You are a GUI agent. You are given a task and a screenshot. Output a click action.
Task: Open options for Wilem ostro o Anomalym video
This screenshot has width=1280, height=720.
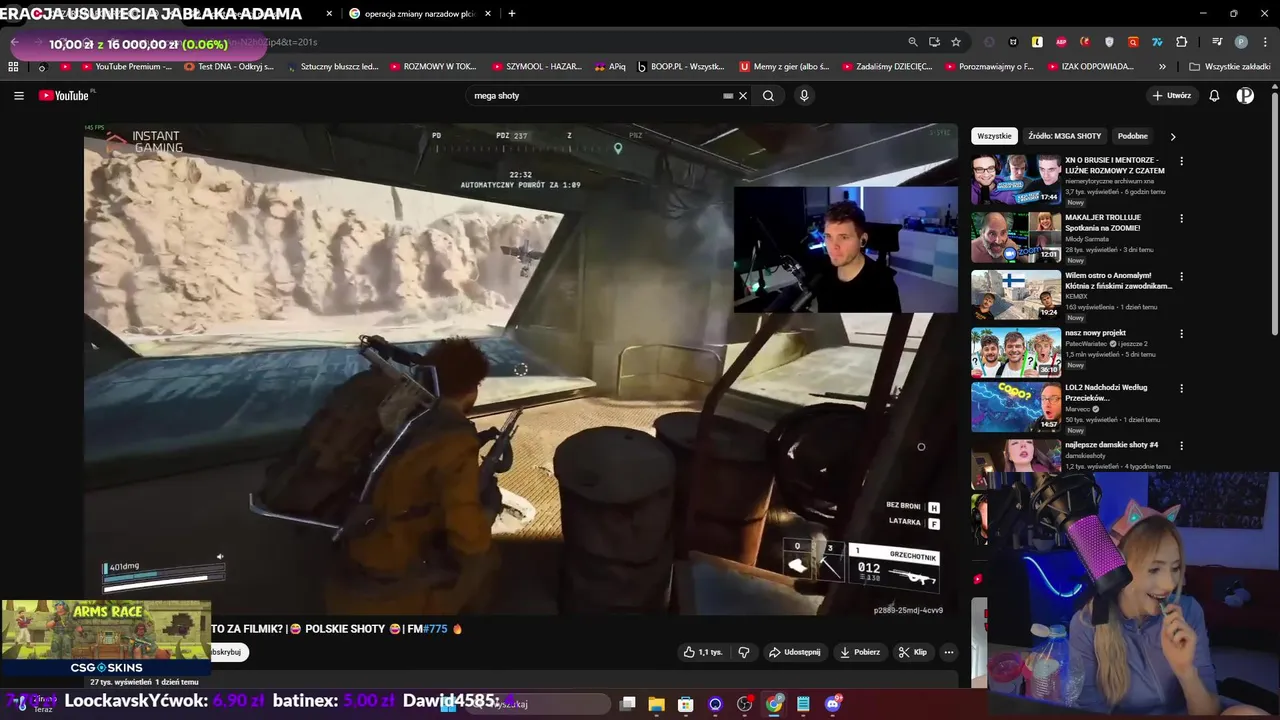(x=1181, y=276)
